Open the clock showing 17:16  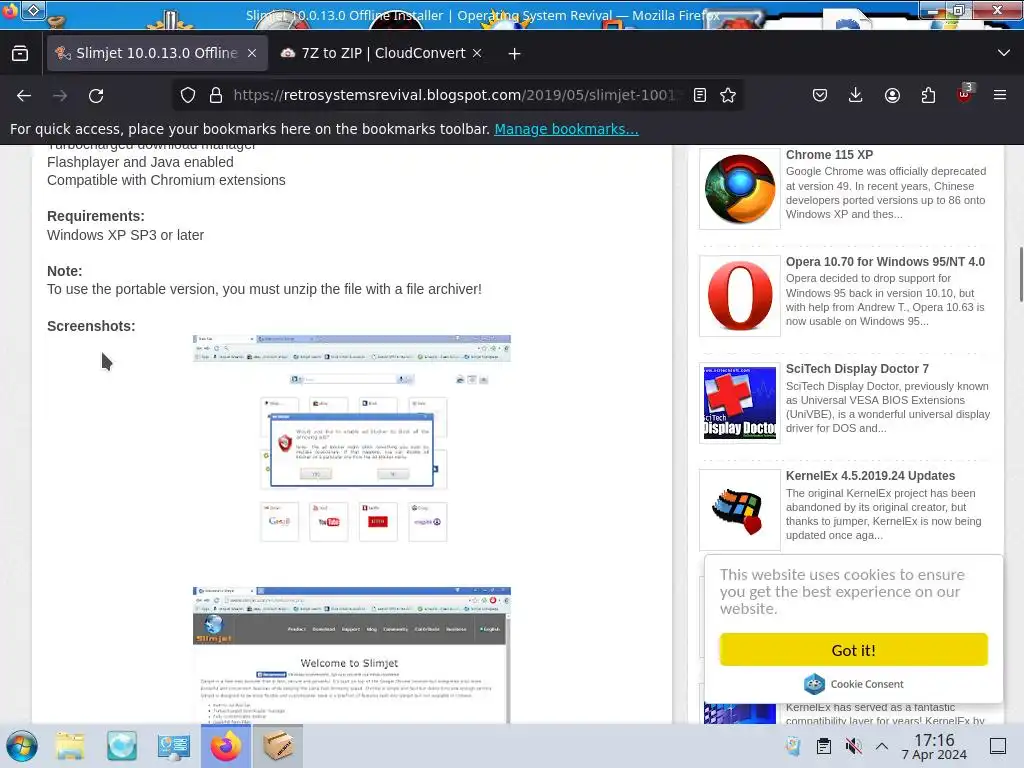coord(934,746)
